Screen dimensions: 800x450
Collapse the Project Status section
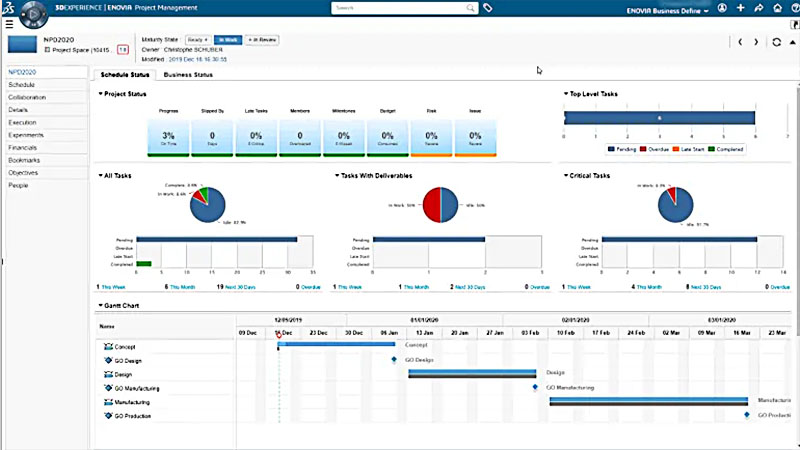coord(101,94)
